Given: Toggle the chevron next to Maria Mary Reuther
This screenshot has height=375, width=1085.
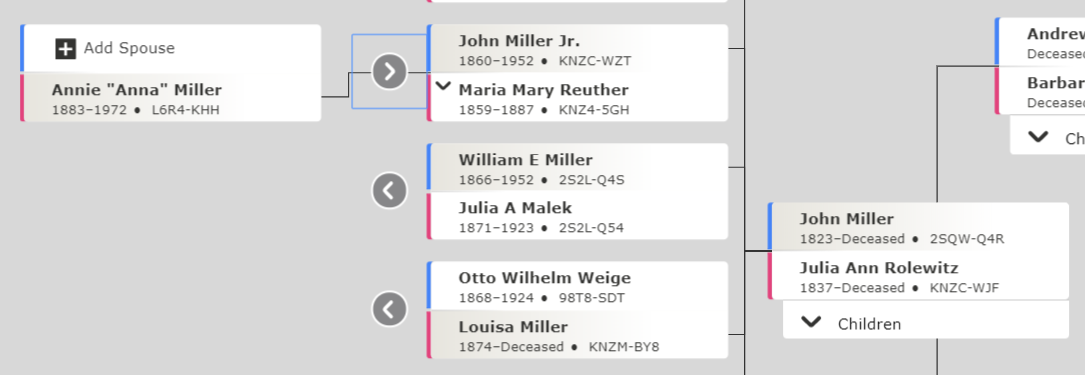Looking at the screenshot, I should [444, 87].
